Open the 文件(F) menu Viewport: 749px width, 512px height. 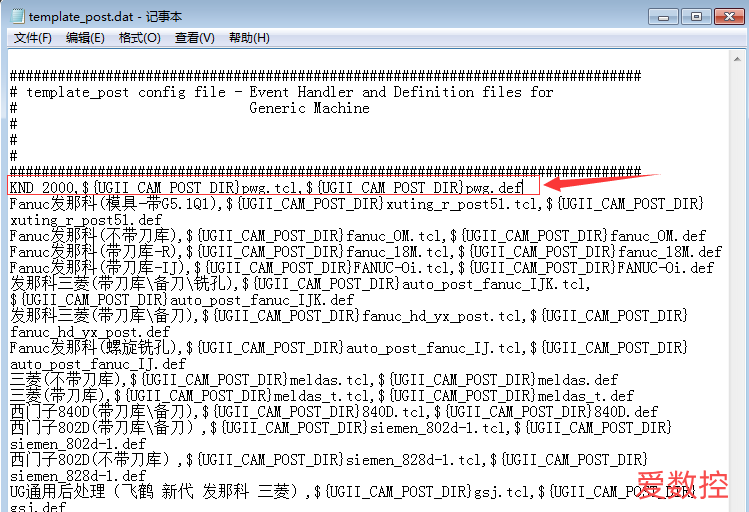click(32, 38)
